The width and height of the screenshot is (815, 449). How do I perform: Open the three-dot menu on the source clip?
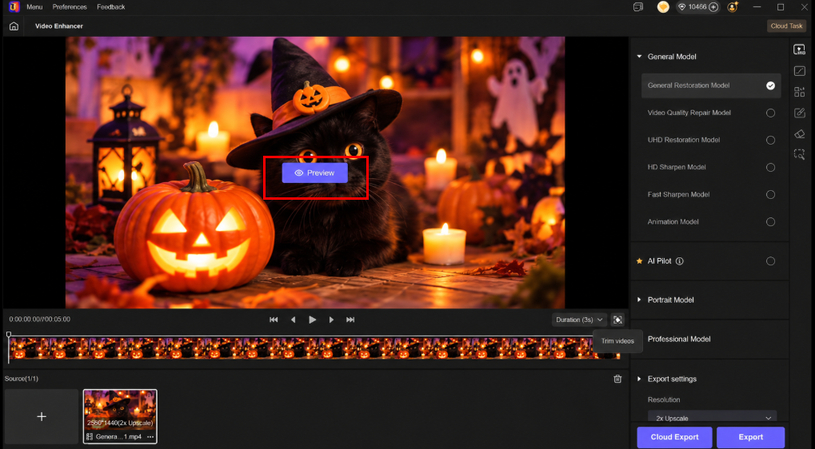pos(150,437)
